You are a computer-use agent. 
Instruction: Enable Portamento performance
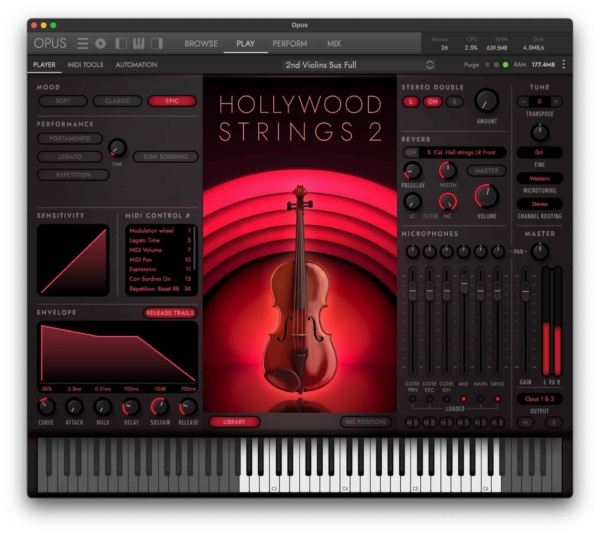click(x=70, y=138)
